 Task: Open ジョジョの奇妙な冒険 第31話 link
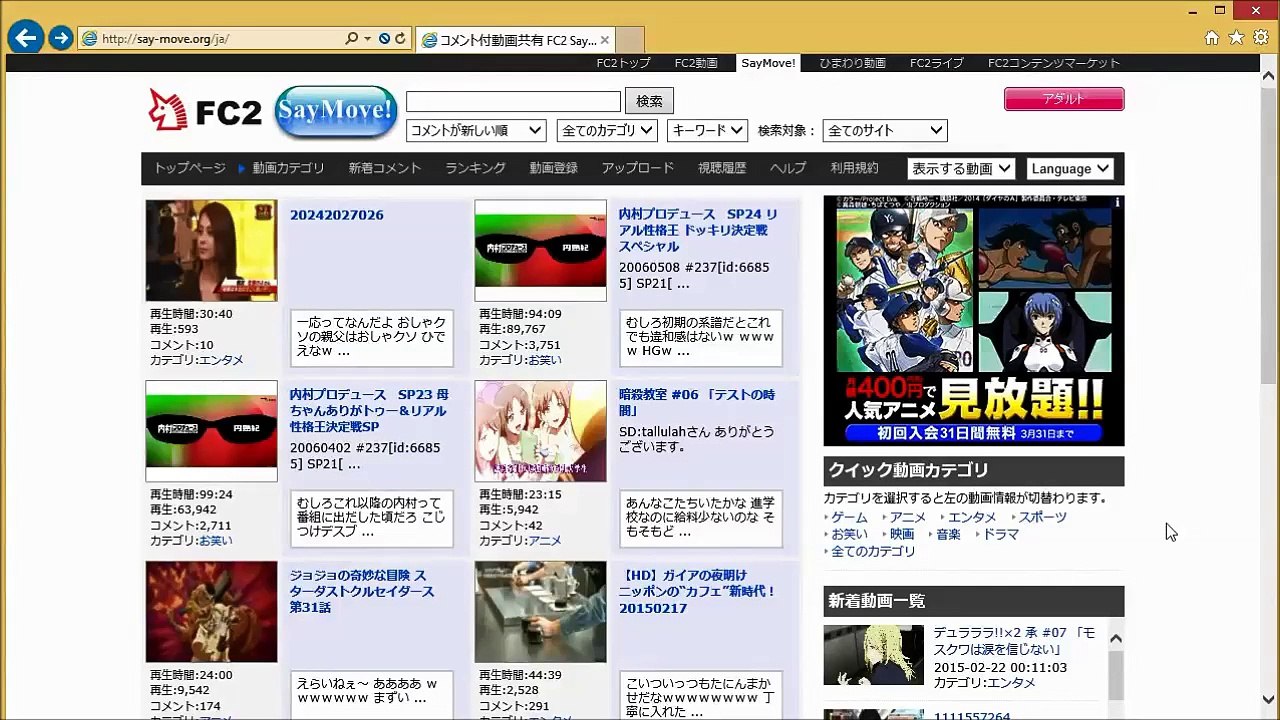[x=362, y=591]
